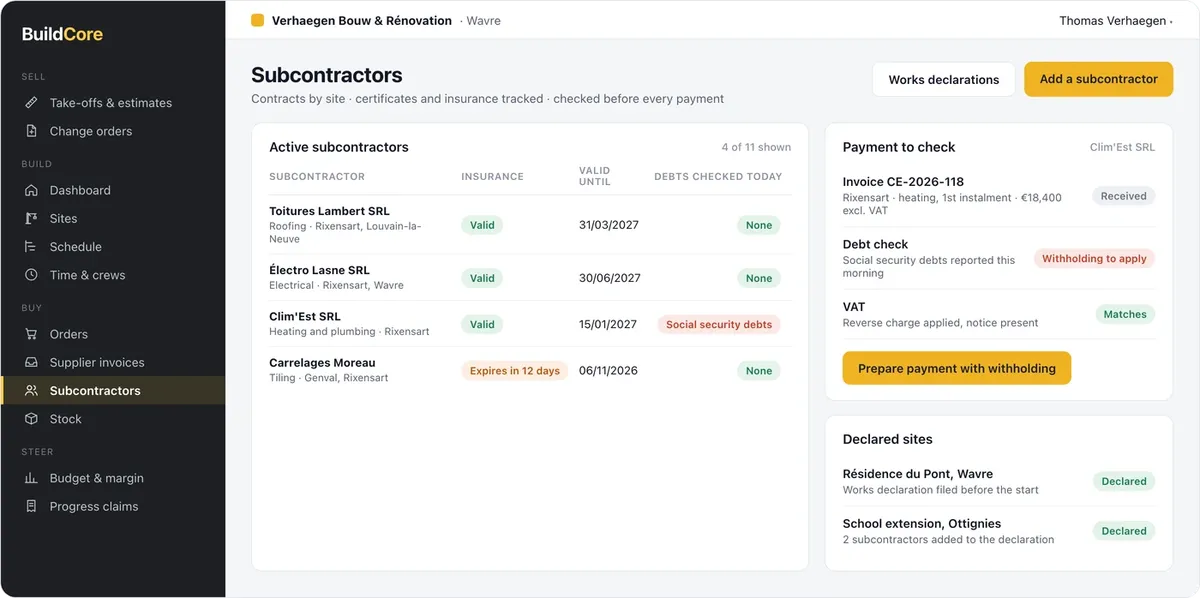Click Declared badge for Résidence du Pont

(x=1124, y=481)
